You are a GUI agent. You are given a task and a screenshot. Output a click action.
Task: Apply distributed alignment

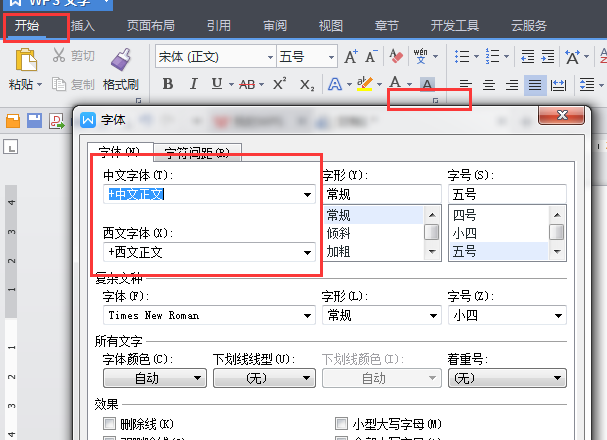click(558, 85)
